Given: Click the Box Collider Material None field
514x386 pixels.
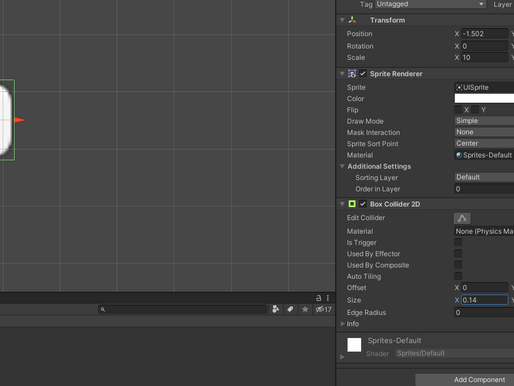Looking at the screenshot, I should click(484, 231).
